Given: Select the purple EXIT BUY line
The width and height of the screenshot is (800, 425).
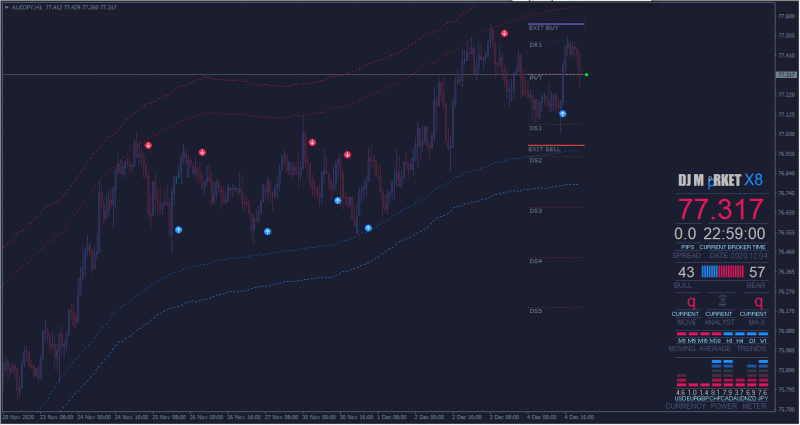Looking at the screenshot, I should tap(556, 24).
